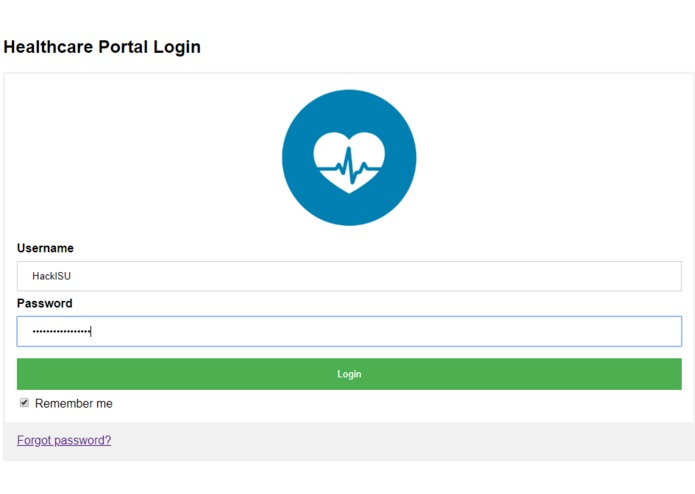Click the Username label

click(45, 248)
